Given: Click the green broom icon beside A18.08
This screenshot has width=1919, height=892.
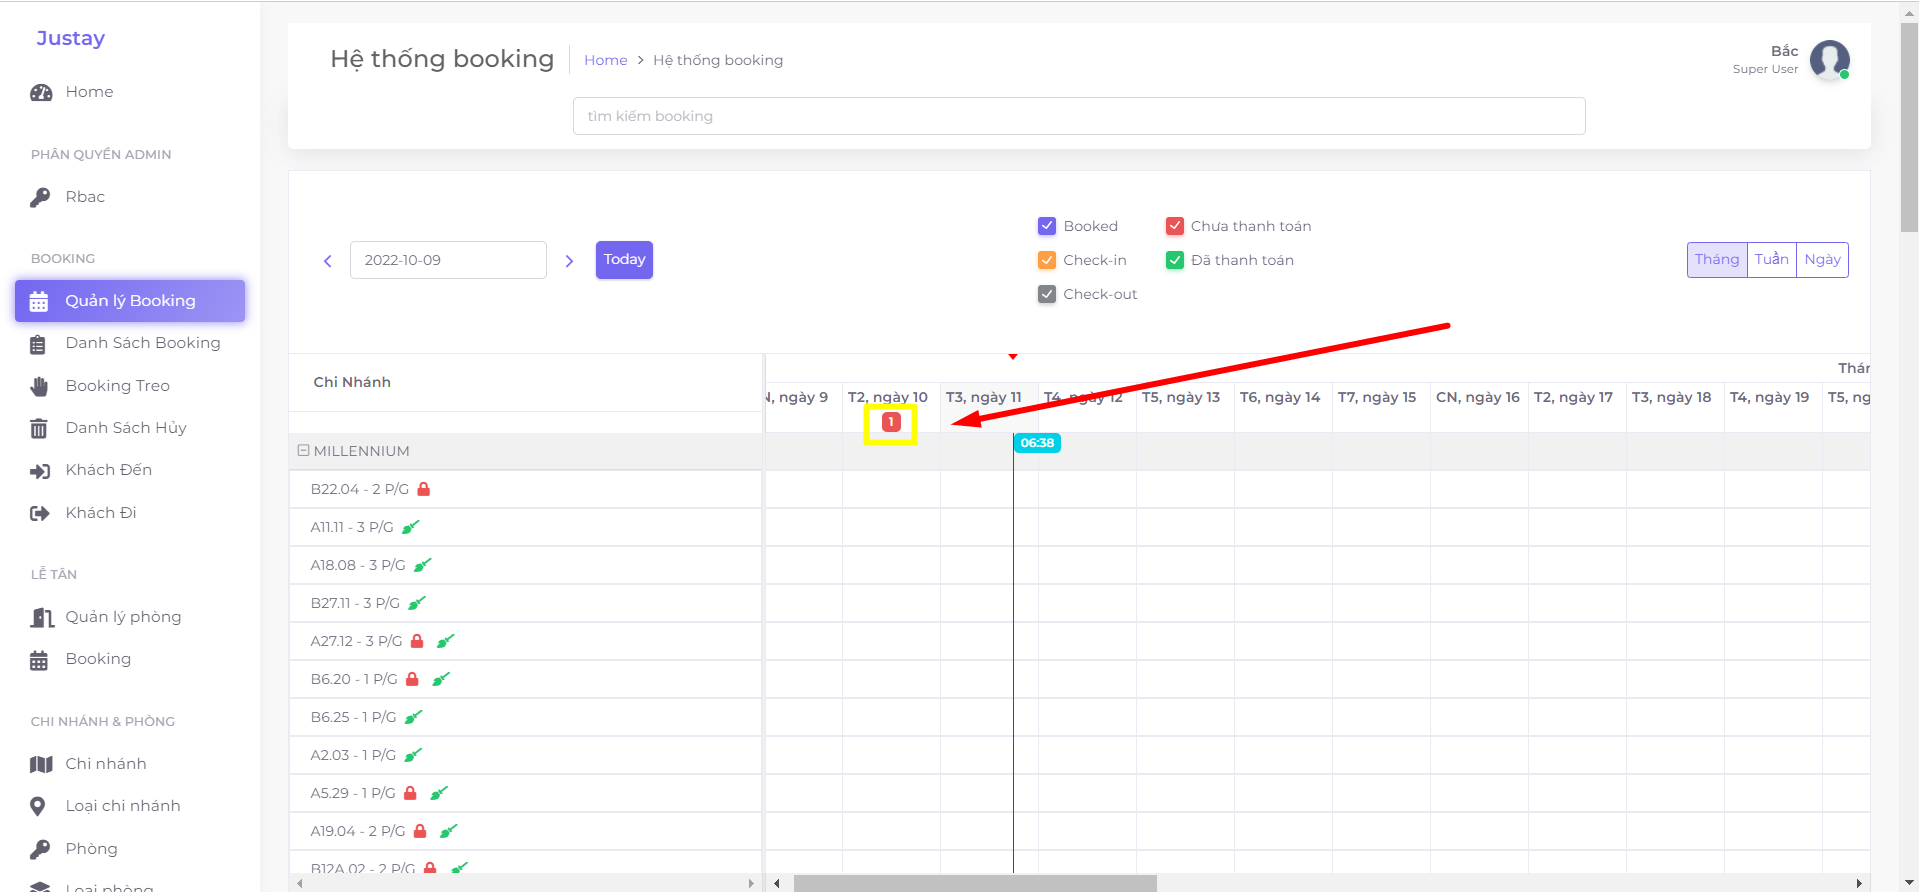Looking at the screenshot, I should [423, 565].
